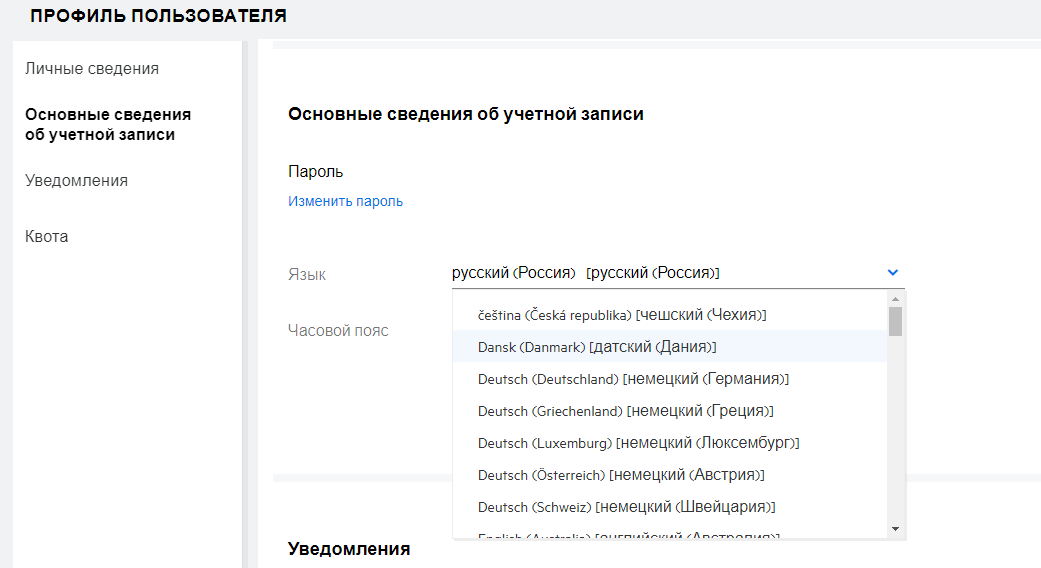Expand the language dropdown chevron arrow

(893, 272)
